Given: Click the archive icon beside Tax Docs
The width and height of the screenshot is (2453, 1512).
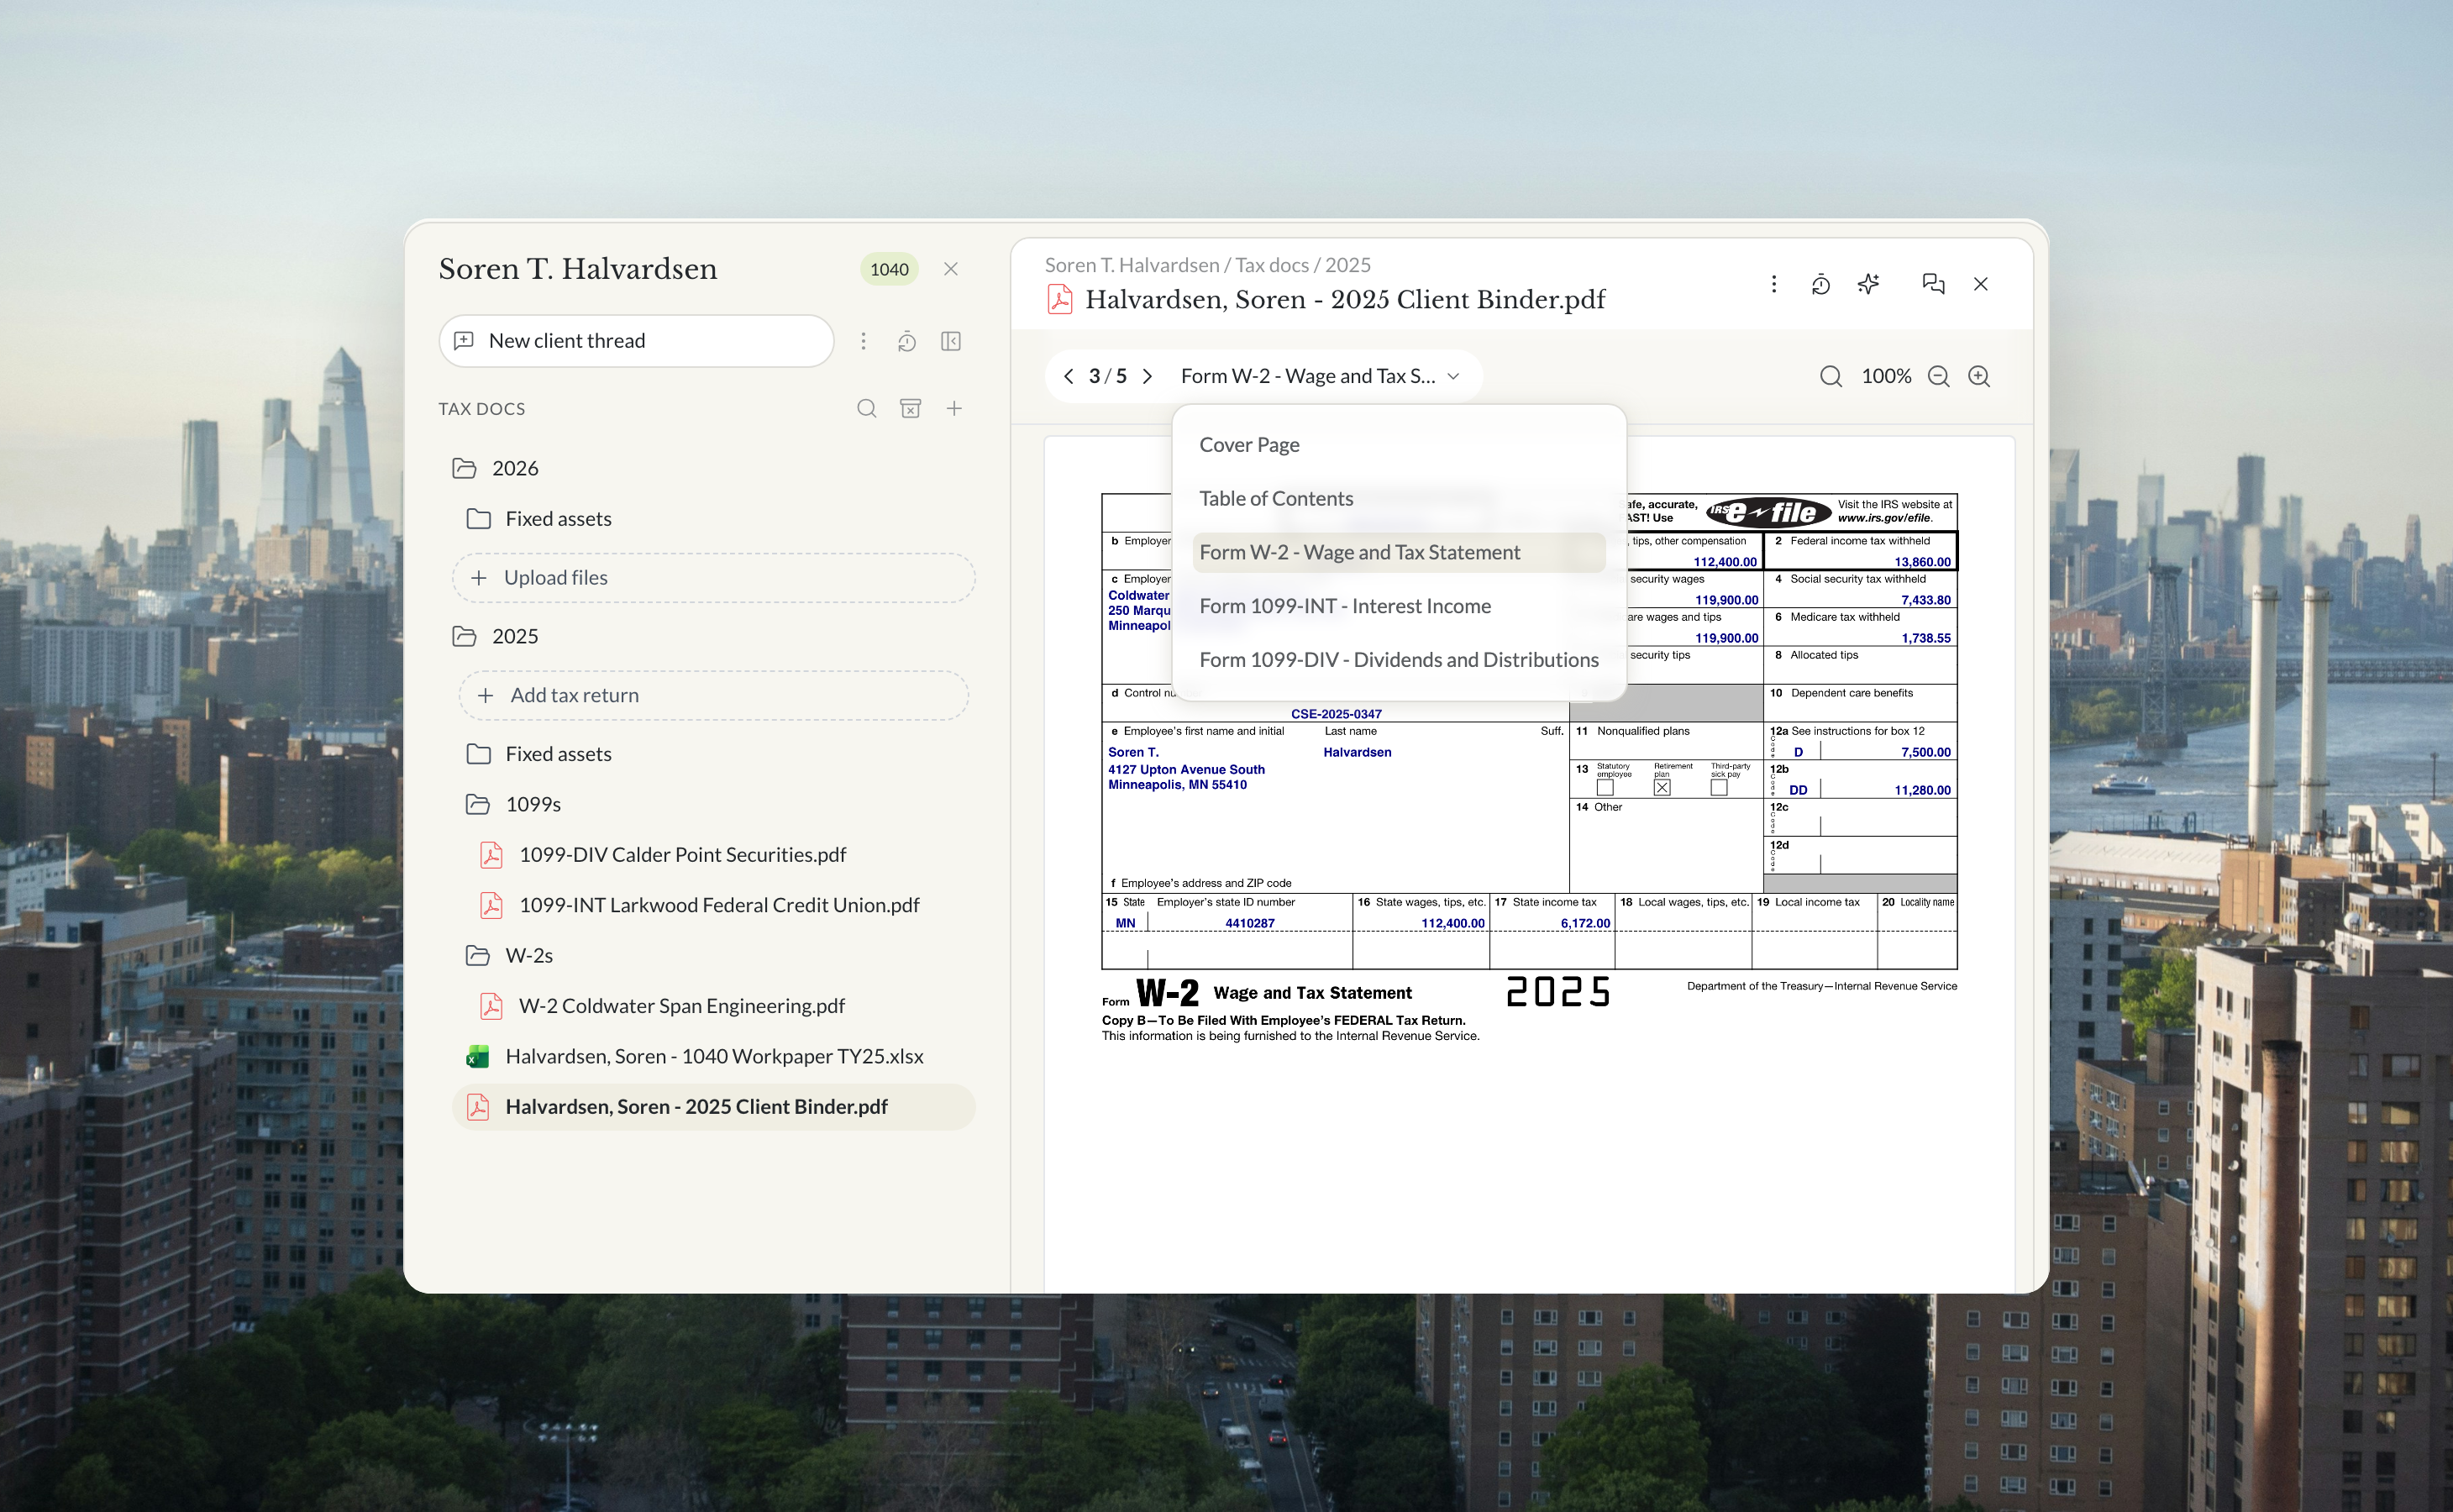Looking at the screenshot, I should pyautogui.click(x=910, y=408).
